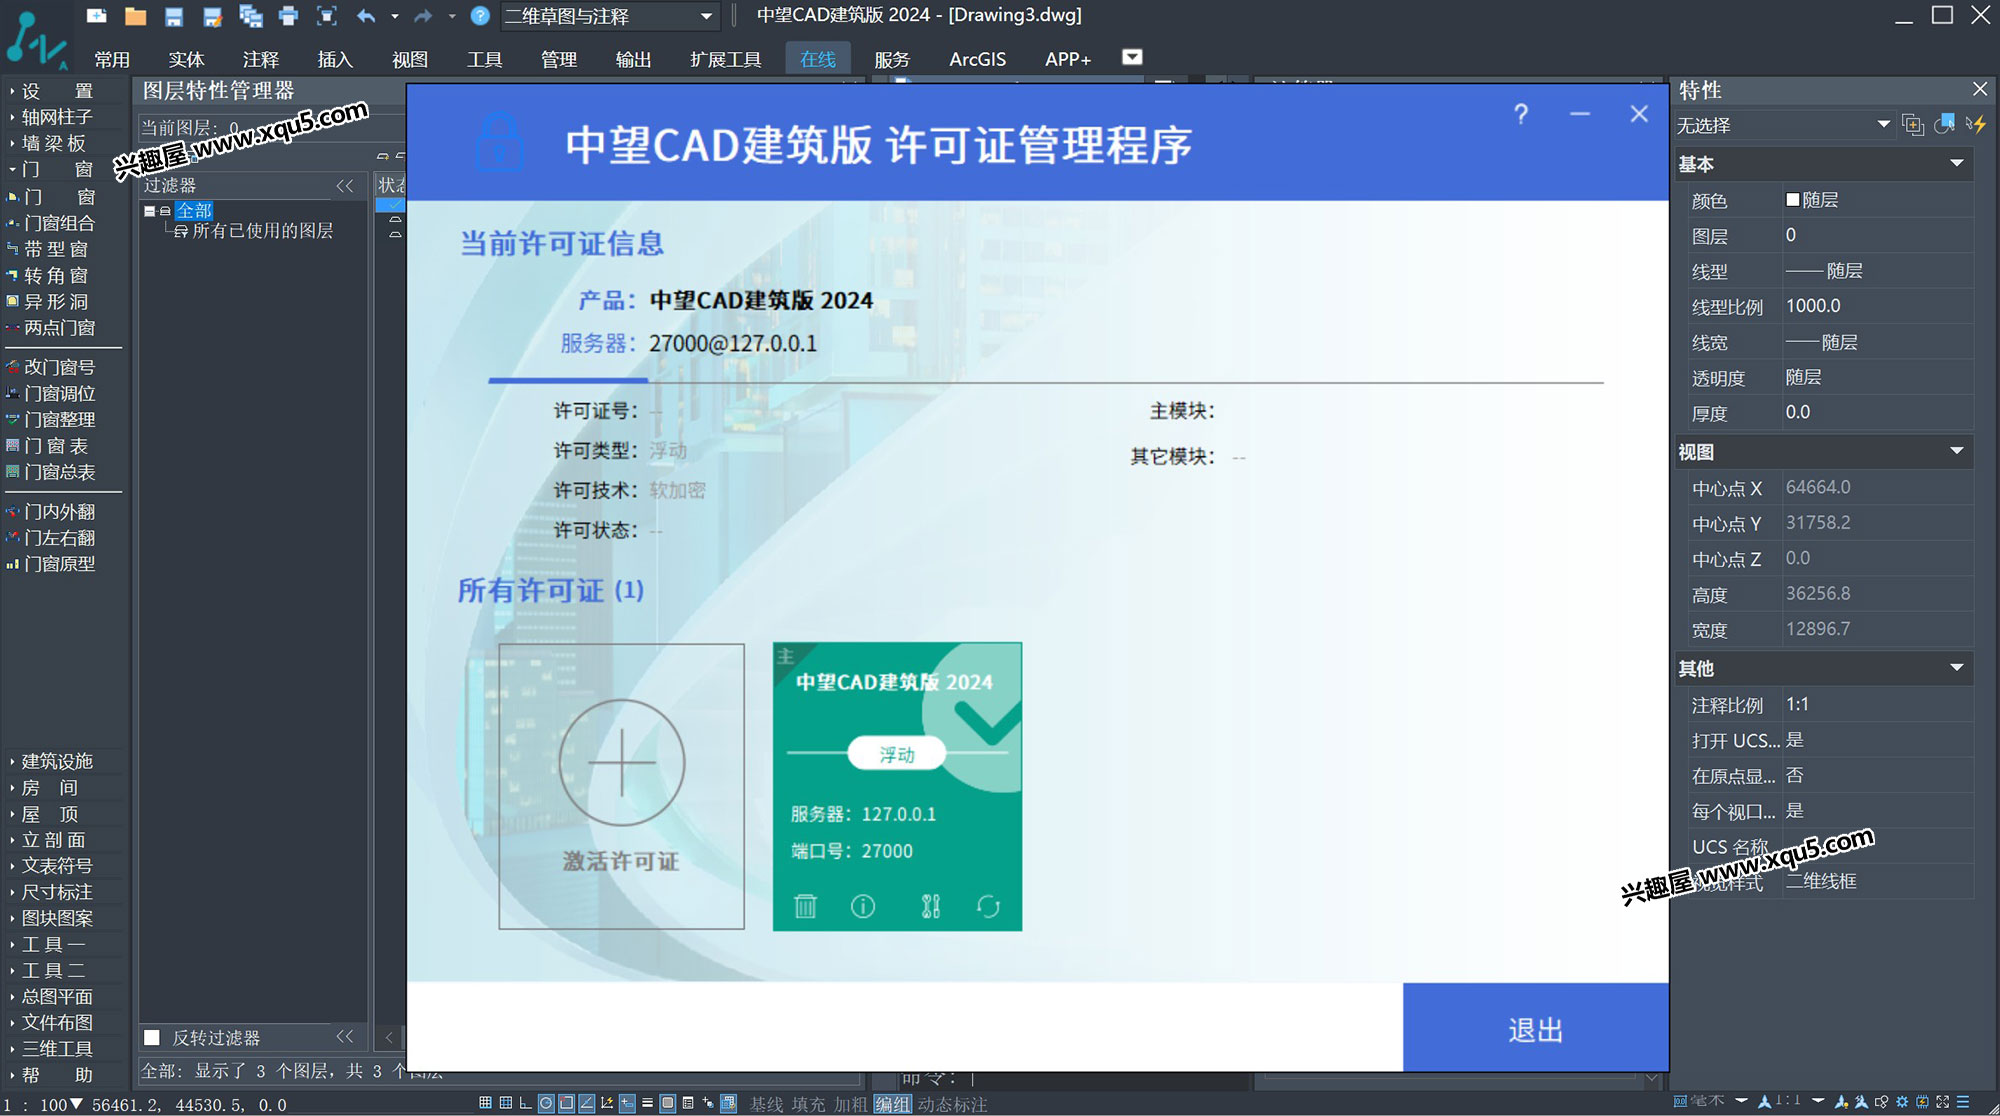This screenshot has width=2000, height=1116.
Task: Click the Undo arrow icon
Action: [x=366, y=16]
